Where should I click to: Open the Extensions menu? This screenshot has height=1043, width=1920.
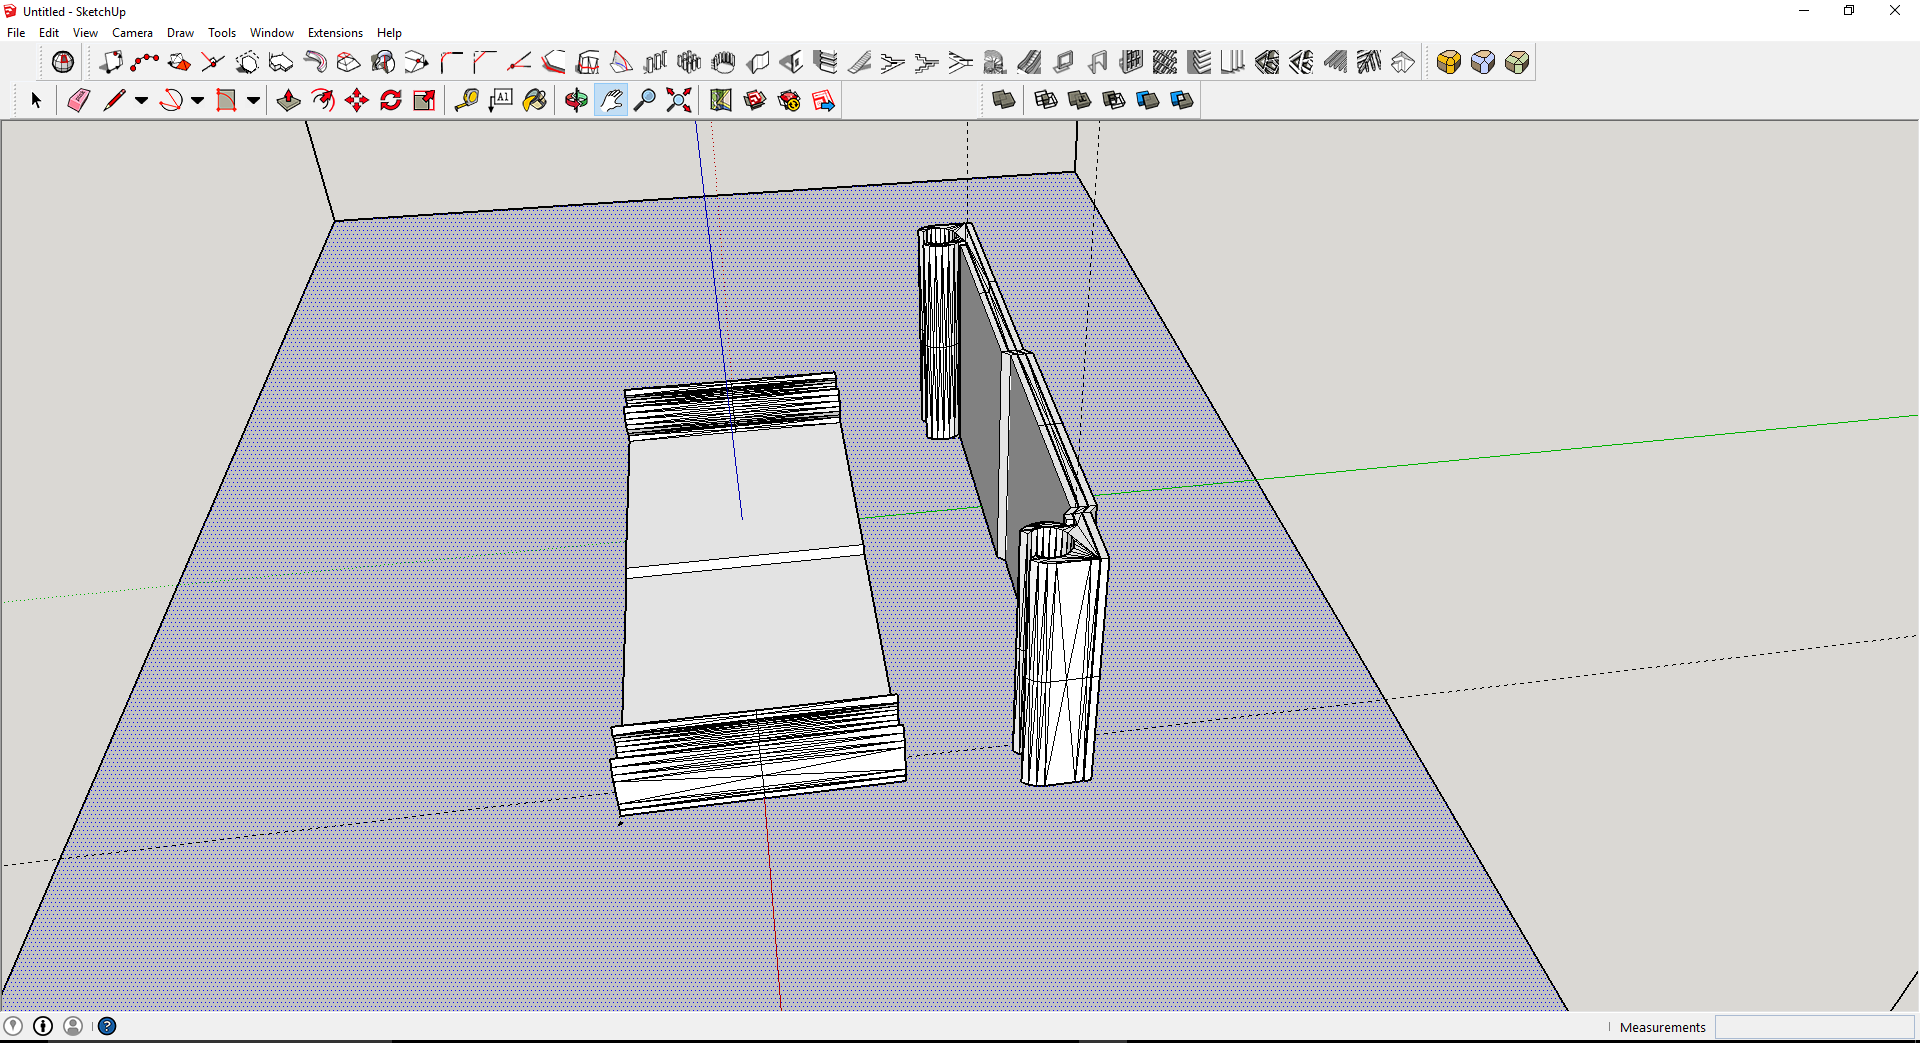pos(335,33)
